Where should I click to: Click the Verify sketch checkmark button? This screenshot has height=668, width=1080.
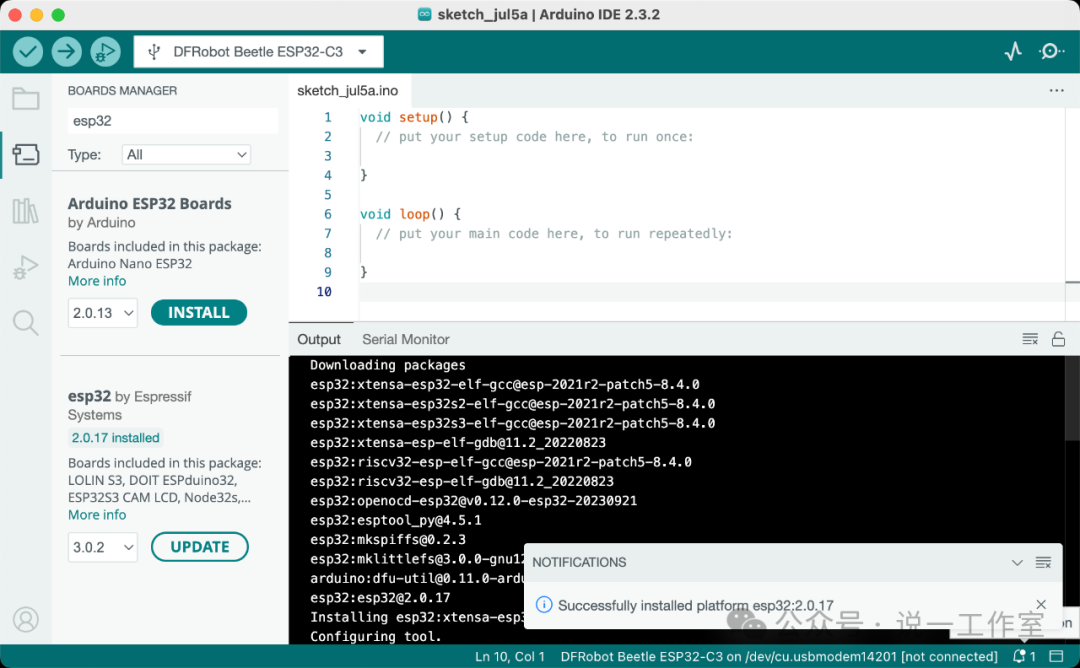tap(28, 52)
